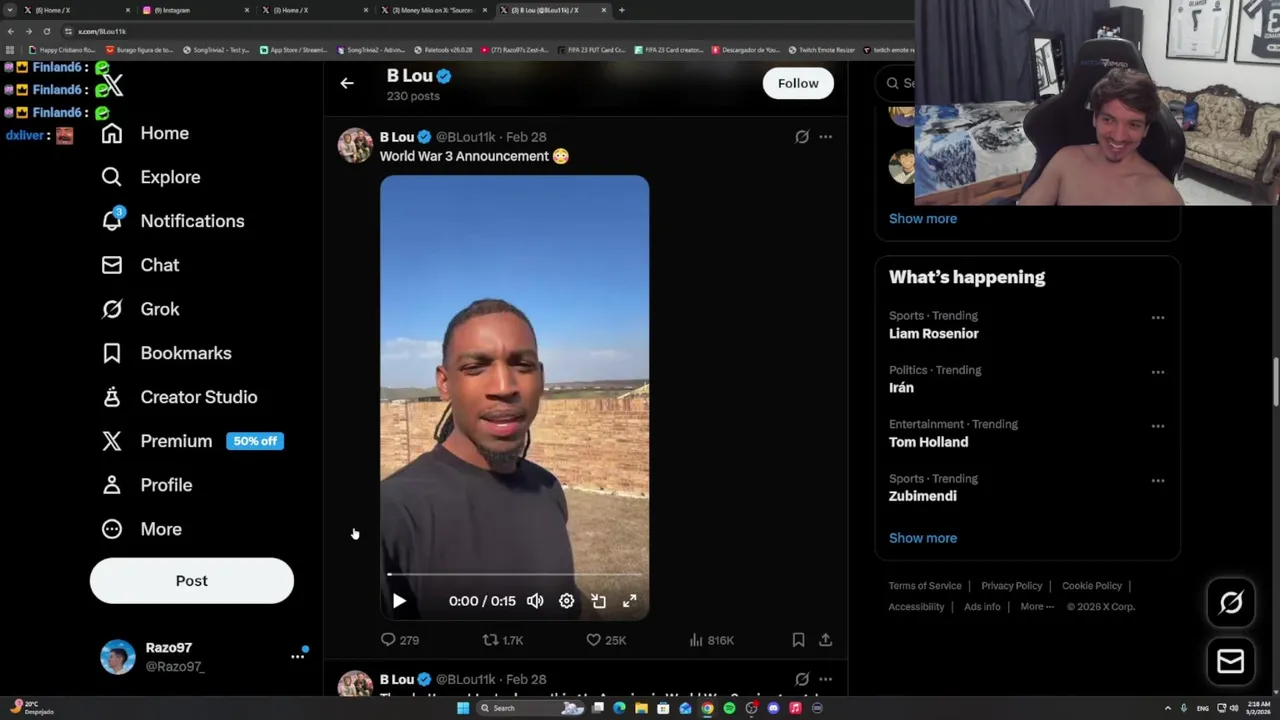The width and height of the screenshot is (1280, 720).
Task: Open Notifications bell in sidebar
Action: (172, 221)
